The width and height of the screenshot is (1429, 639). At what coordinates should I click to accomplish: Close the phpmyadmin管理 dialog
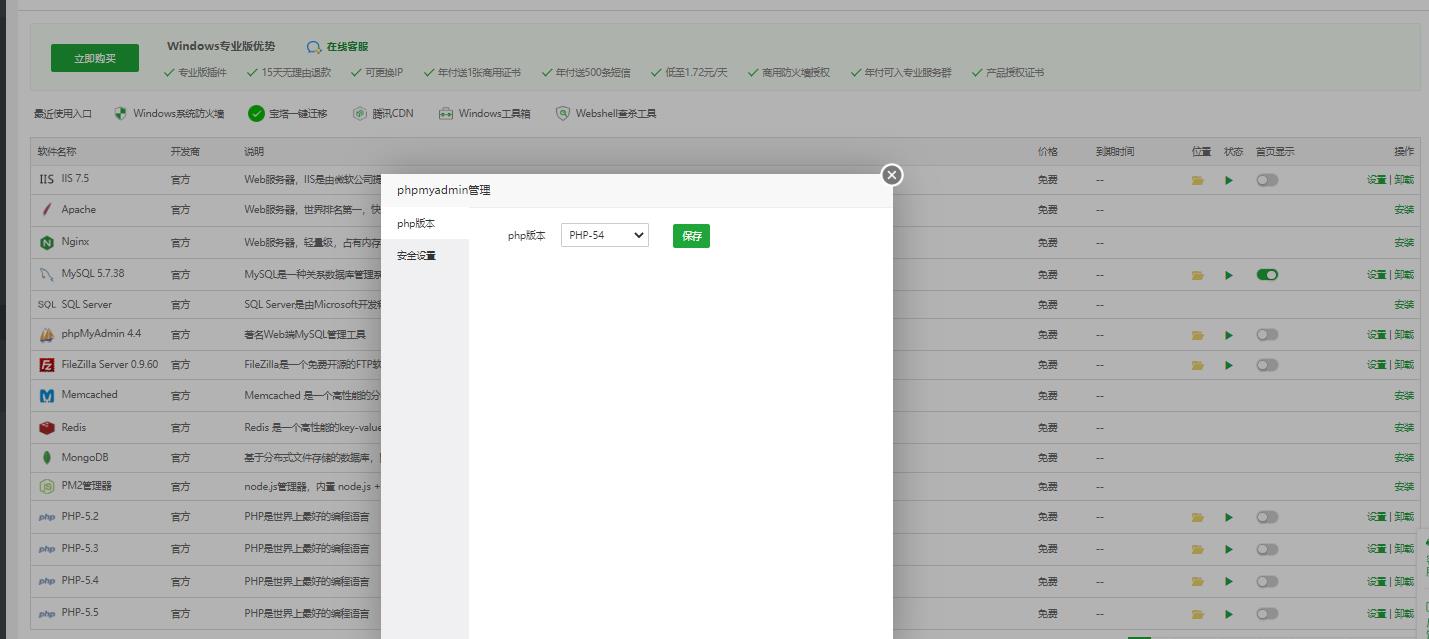[892, 175]
